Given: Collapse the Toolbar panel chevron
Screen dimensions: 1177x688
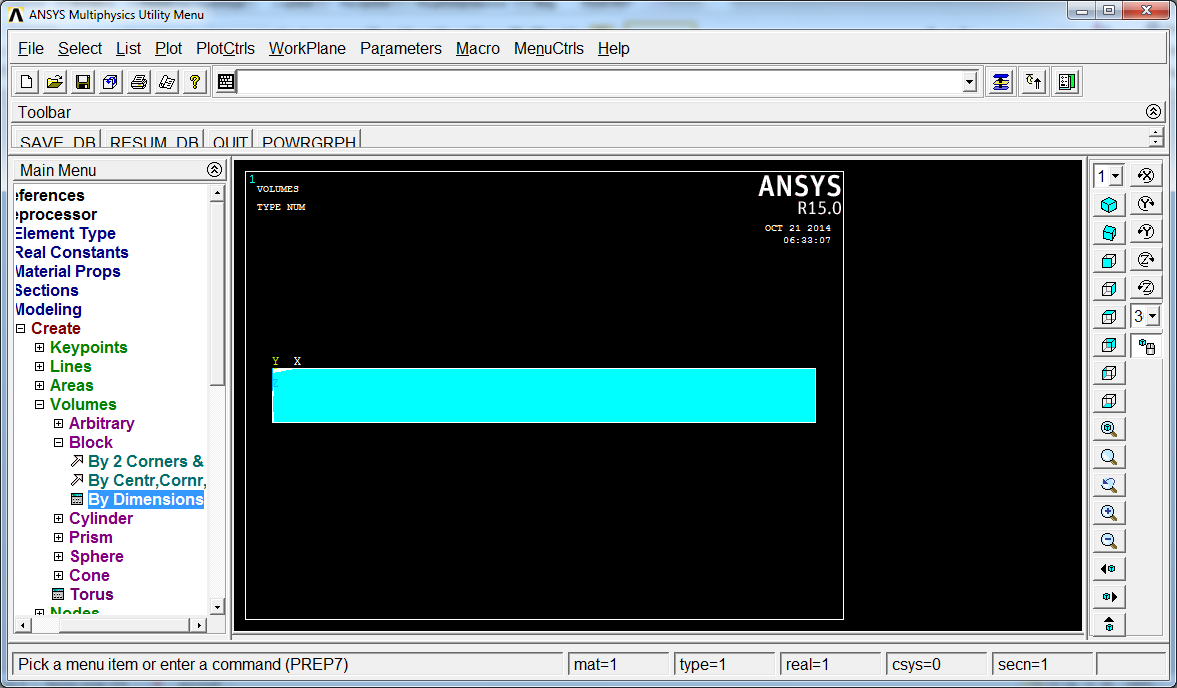Looking at the screenshot, I should [x=1154, y=112].
